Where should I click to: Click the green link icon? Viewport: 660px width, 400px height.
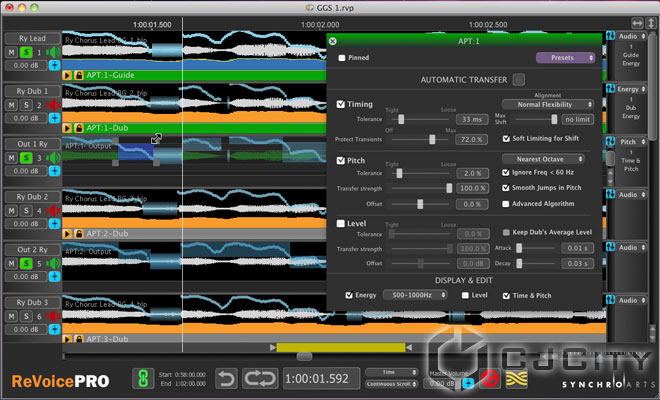143,378
